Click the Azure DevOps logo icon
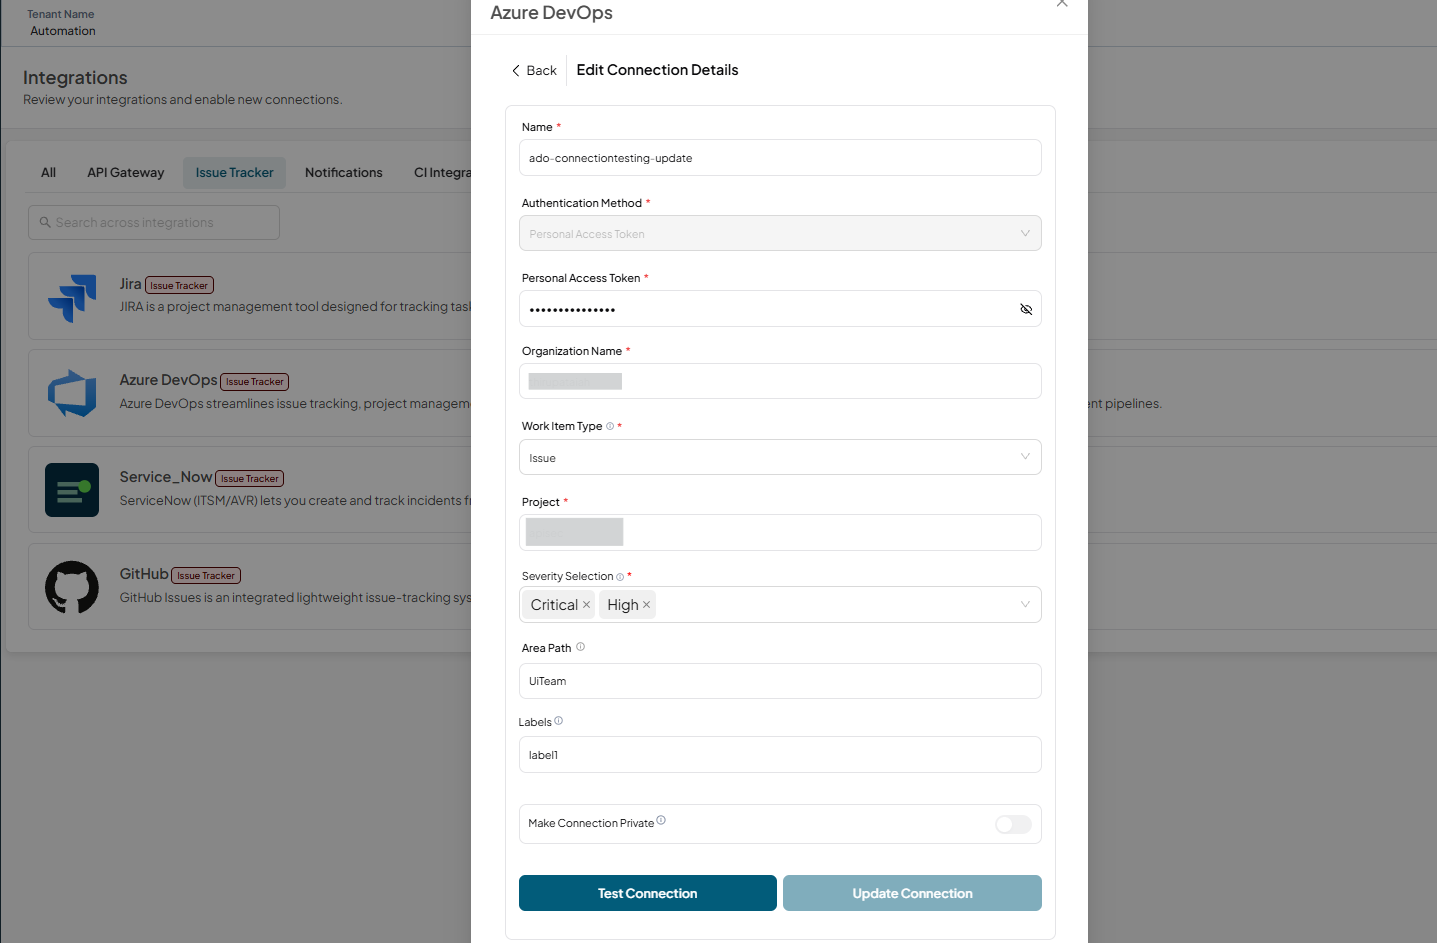 click(72, 394)
